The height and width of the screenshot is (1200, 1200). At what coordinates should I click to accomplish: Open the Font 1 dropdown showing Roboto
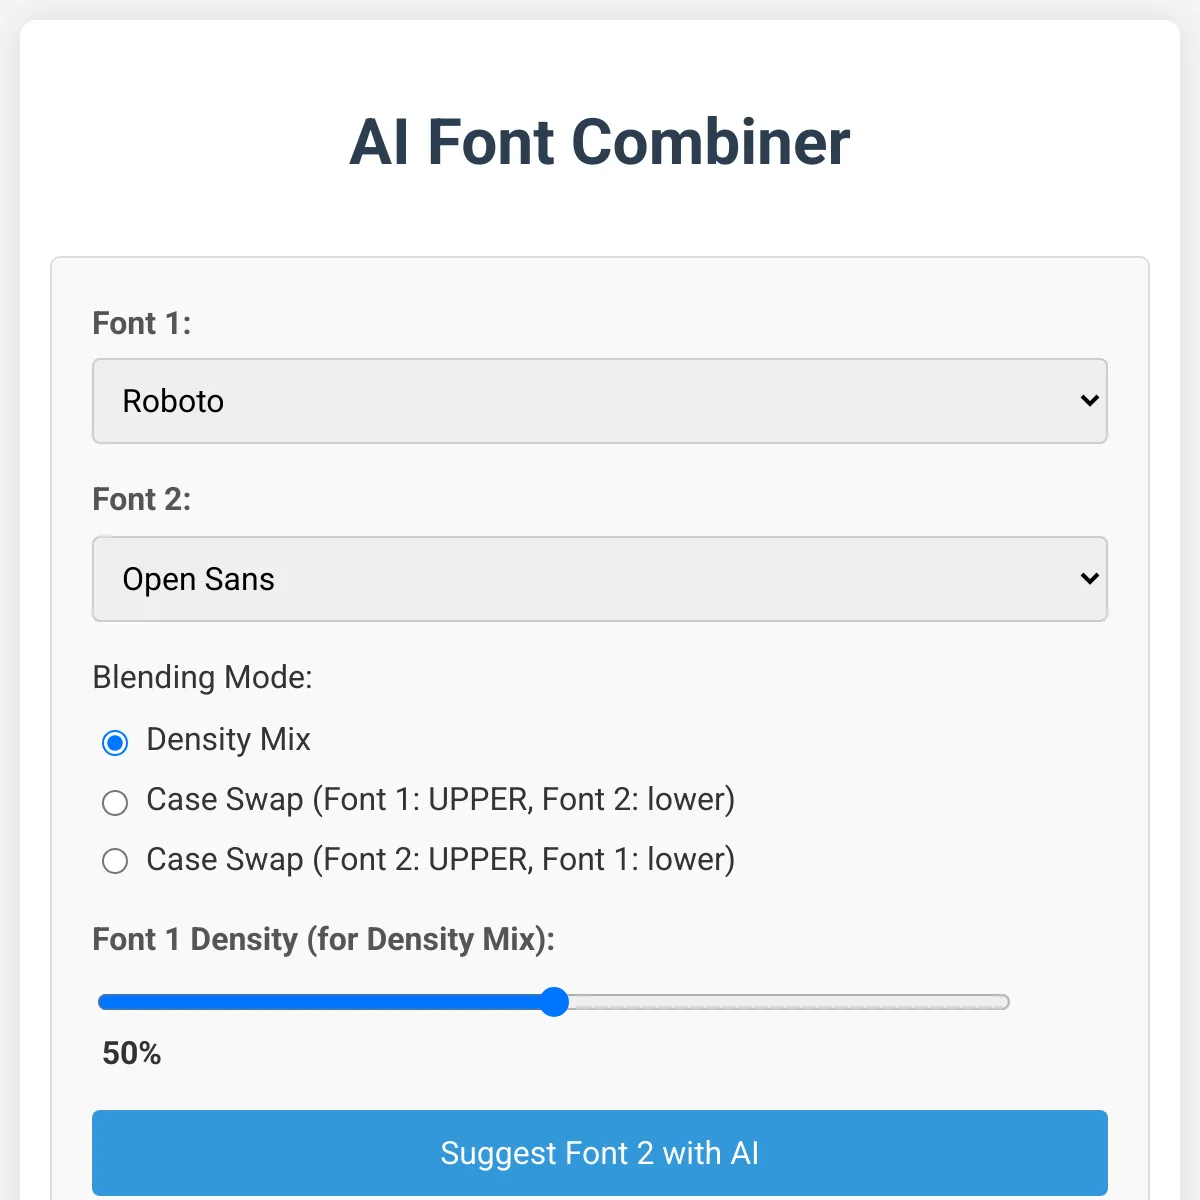[600, 401]
